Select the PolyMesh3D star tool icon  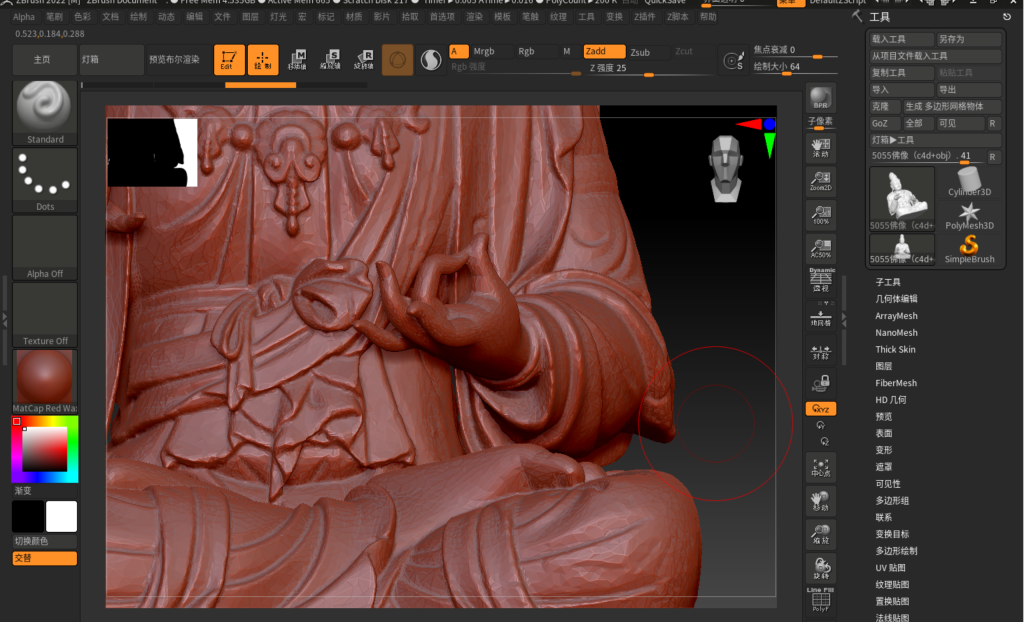tap(969, 215)
